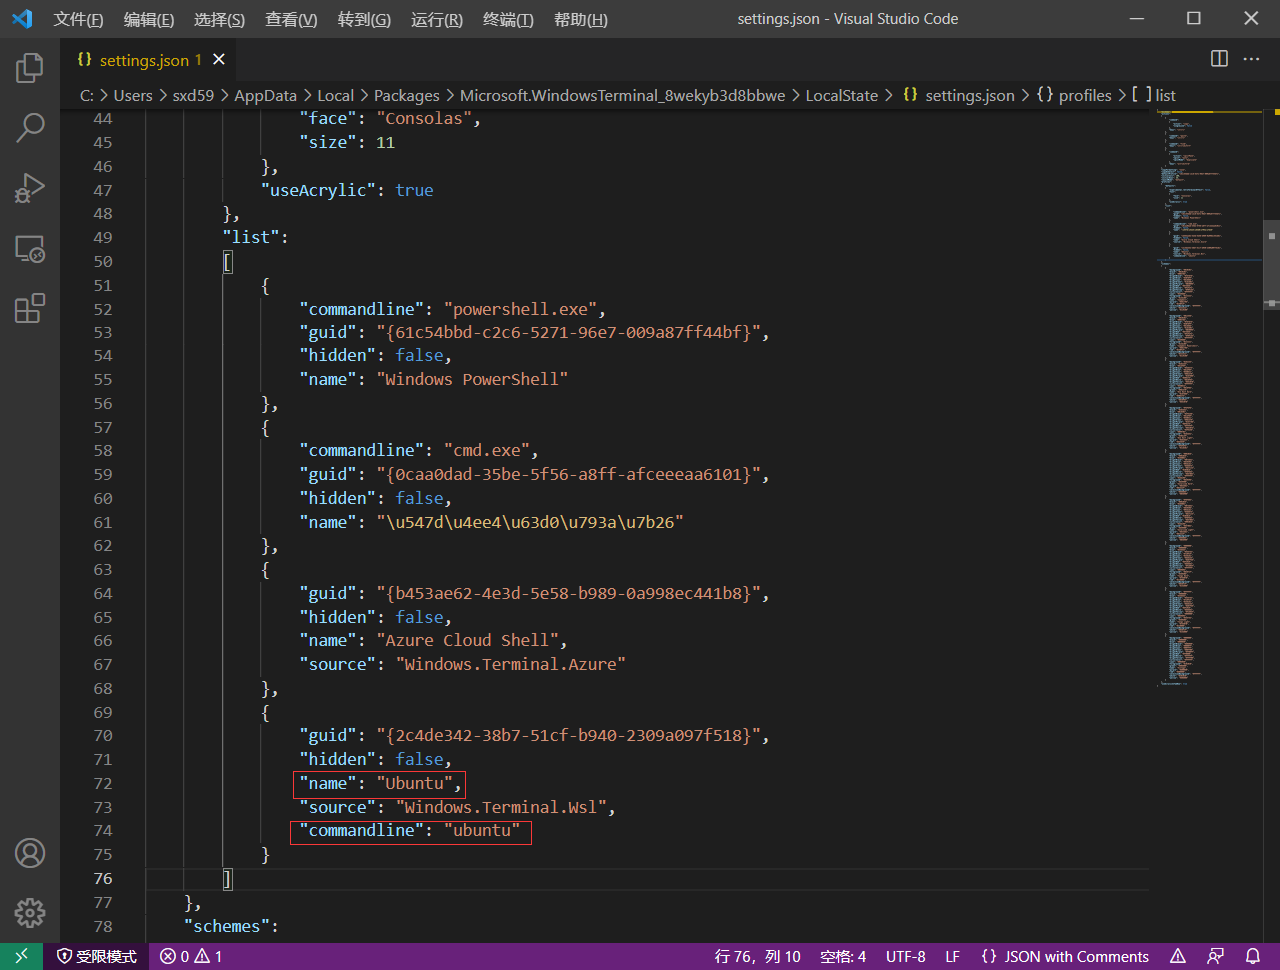Go to line via cursor position status
Image resolution: width=1280 pixels, height=970 pixels.
(x=757, y=957)
